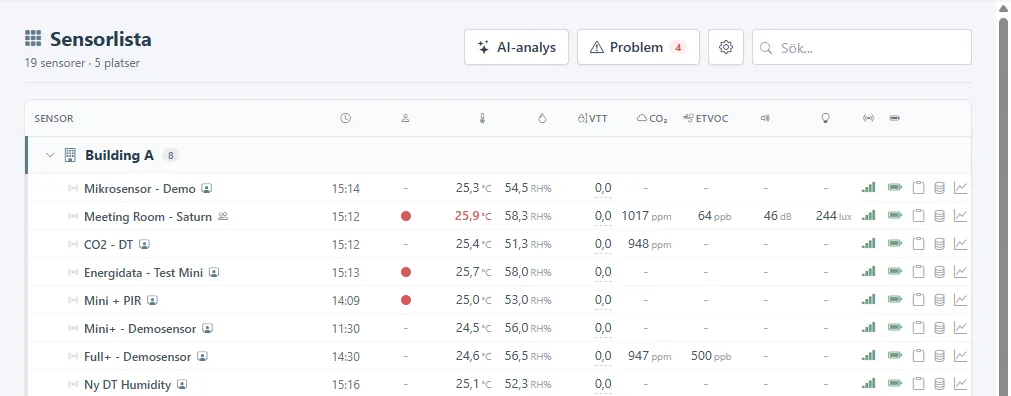The image size is (1011, 396).
Task: Sort by the CO₂ column header
Action: pos(652,119)
